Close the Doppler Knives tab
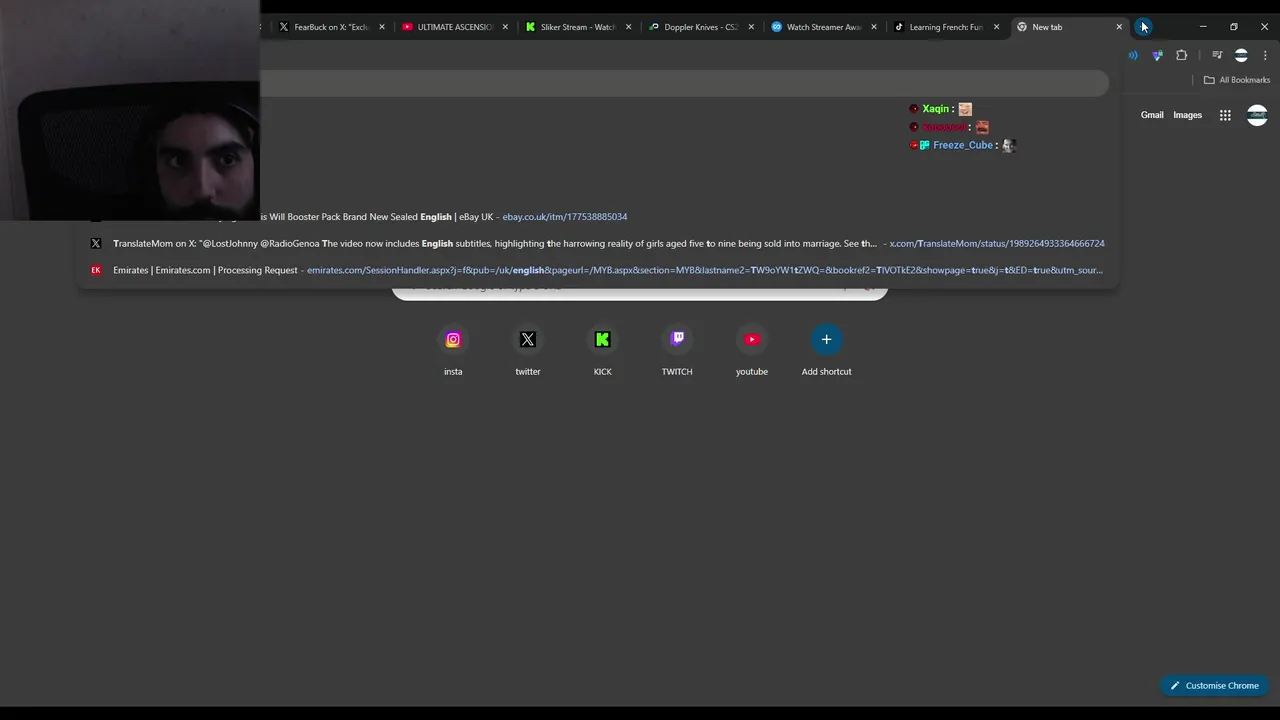Viewport: 1280px width, 720px height. click(x=751, y=27)
